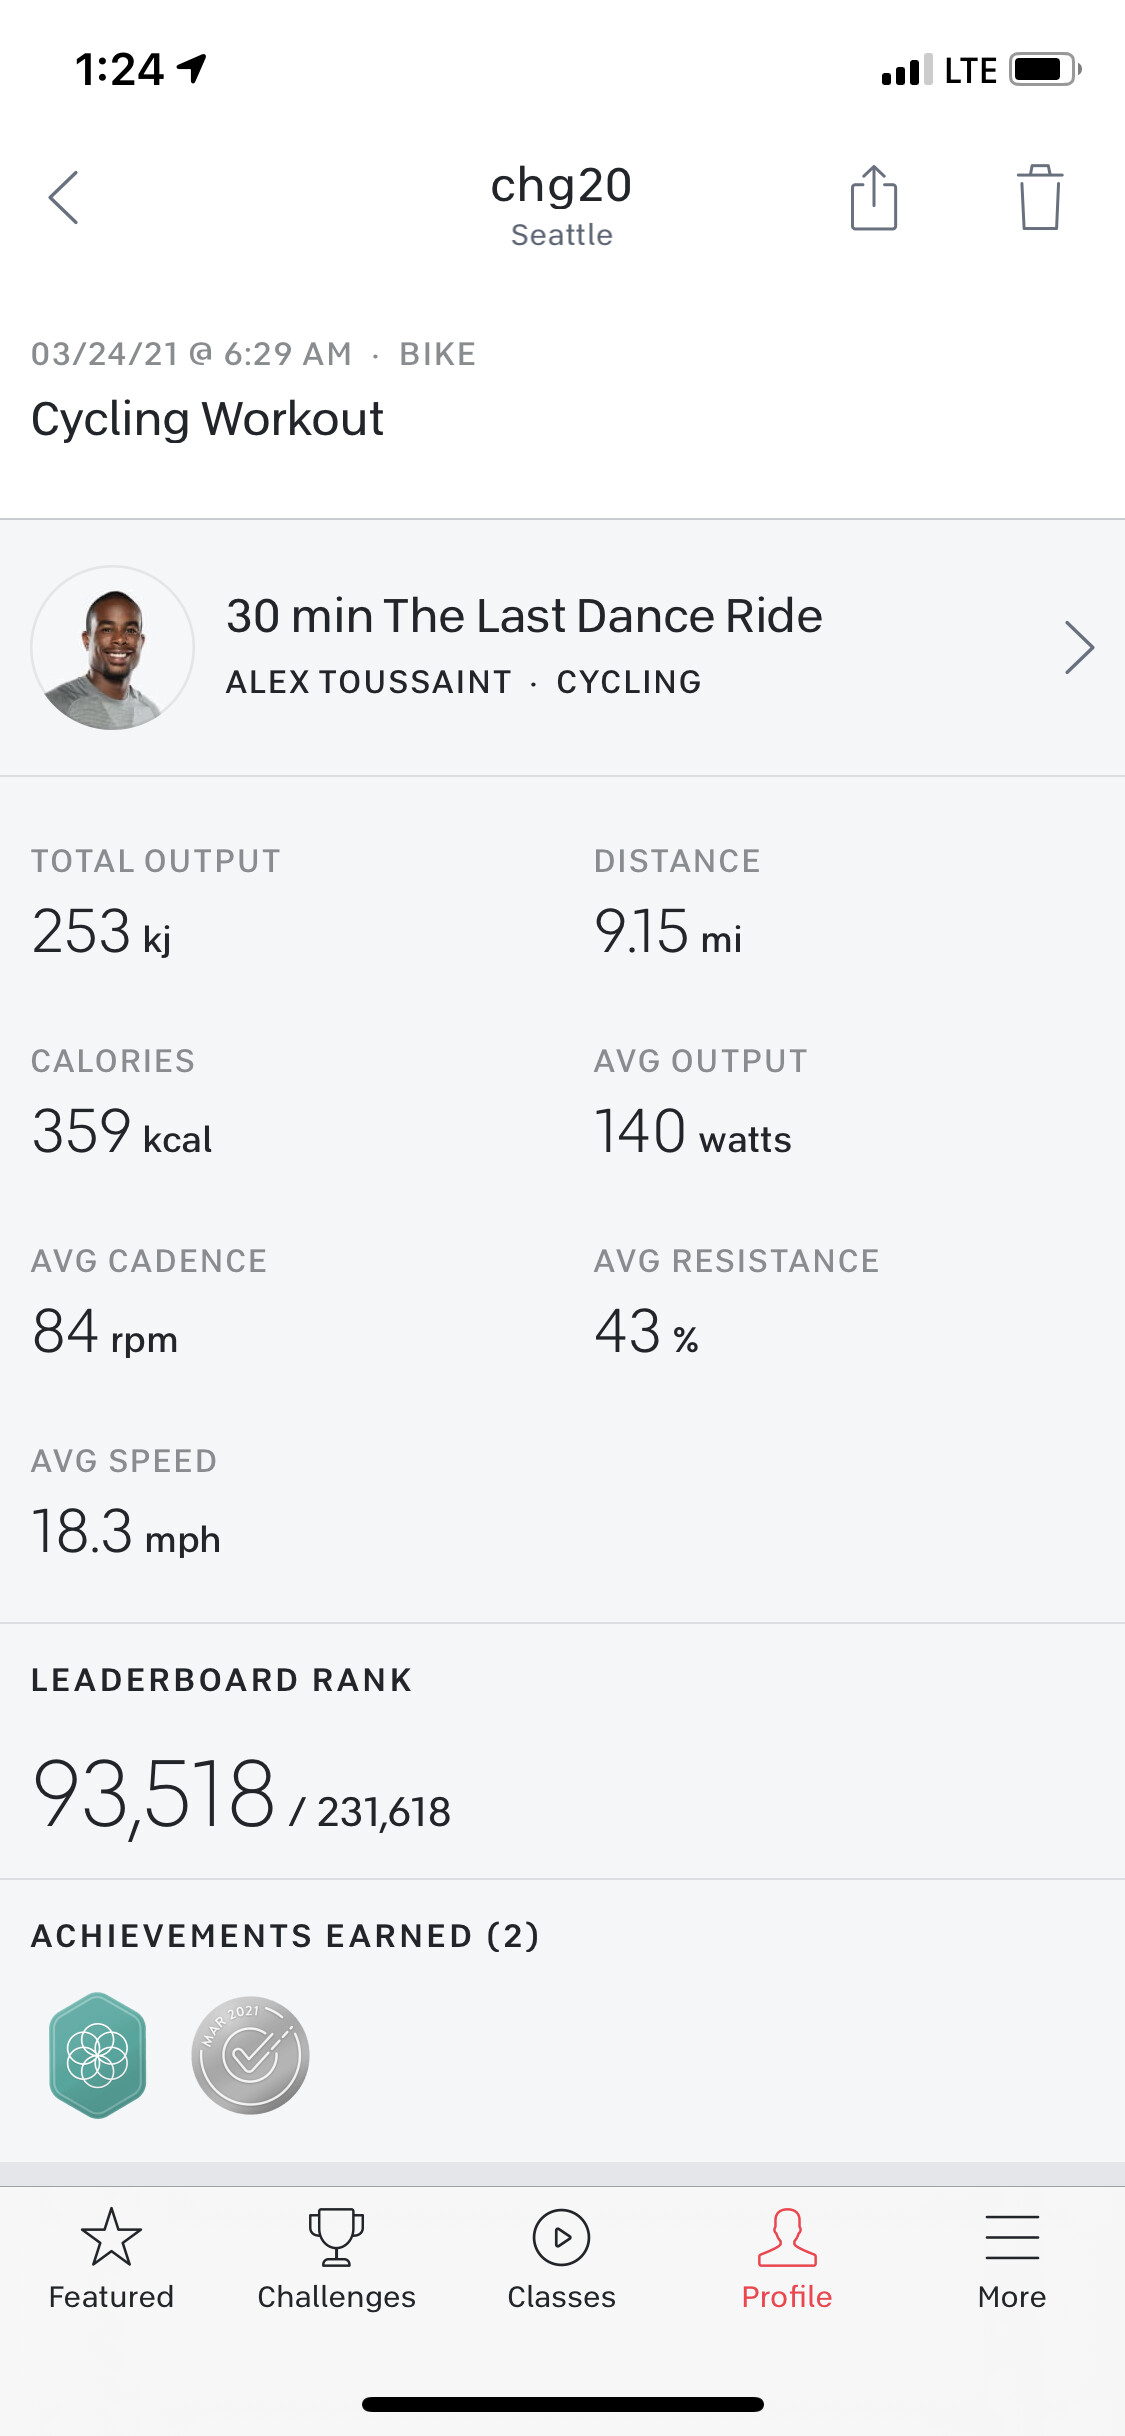Tap the back arrow icon
This screenshot has height=2436, width=1125.
point(64,198)
